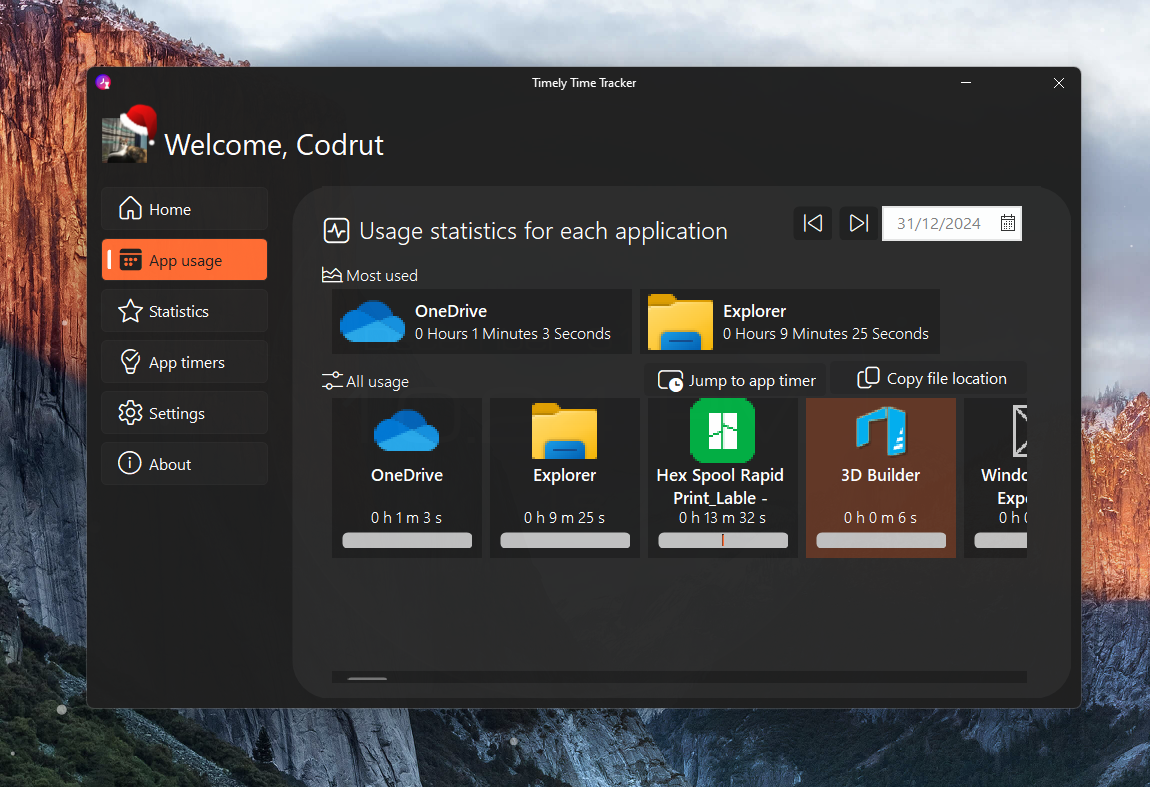This screenshot has width=1150, height=787.
Task: Click the App usage calendar icon
Action: (x=130, y=260)
